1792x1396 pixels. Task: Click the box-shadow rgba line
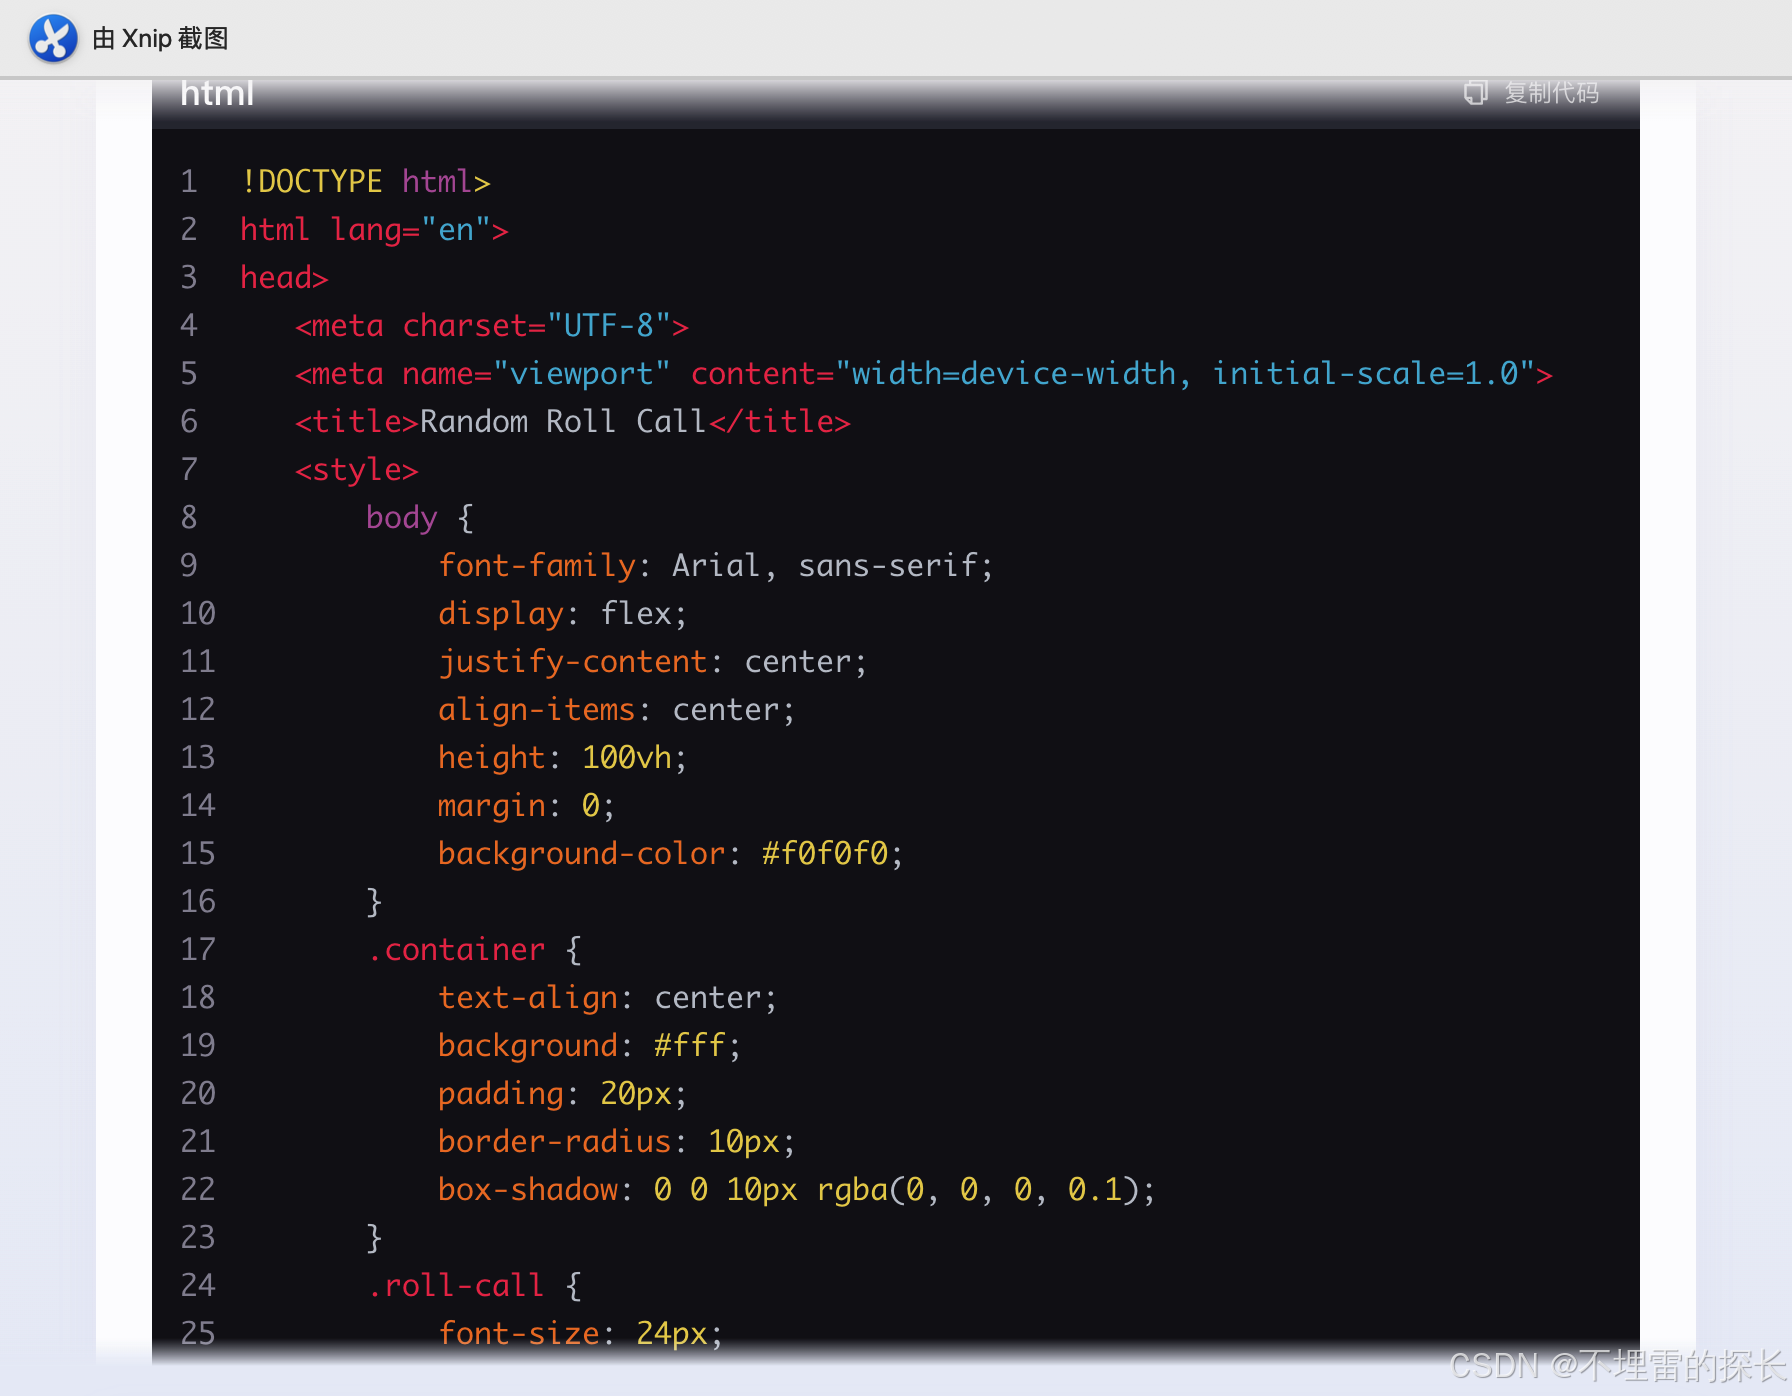[x=797, y=1190]
